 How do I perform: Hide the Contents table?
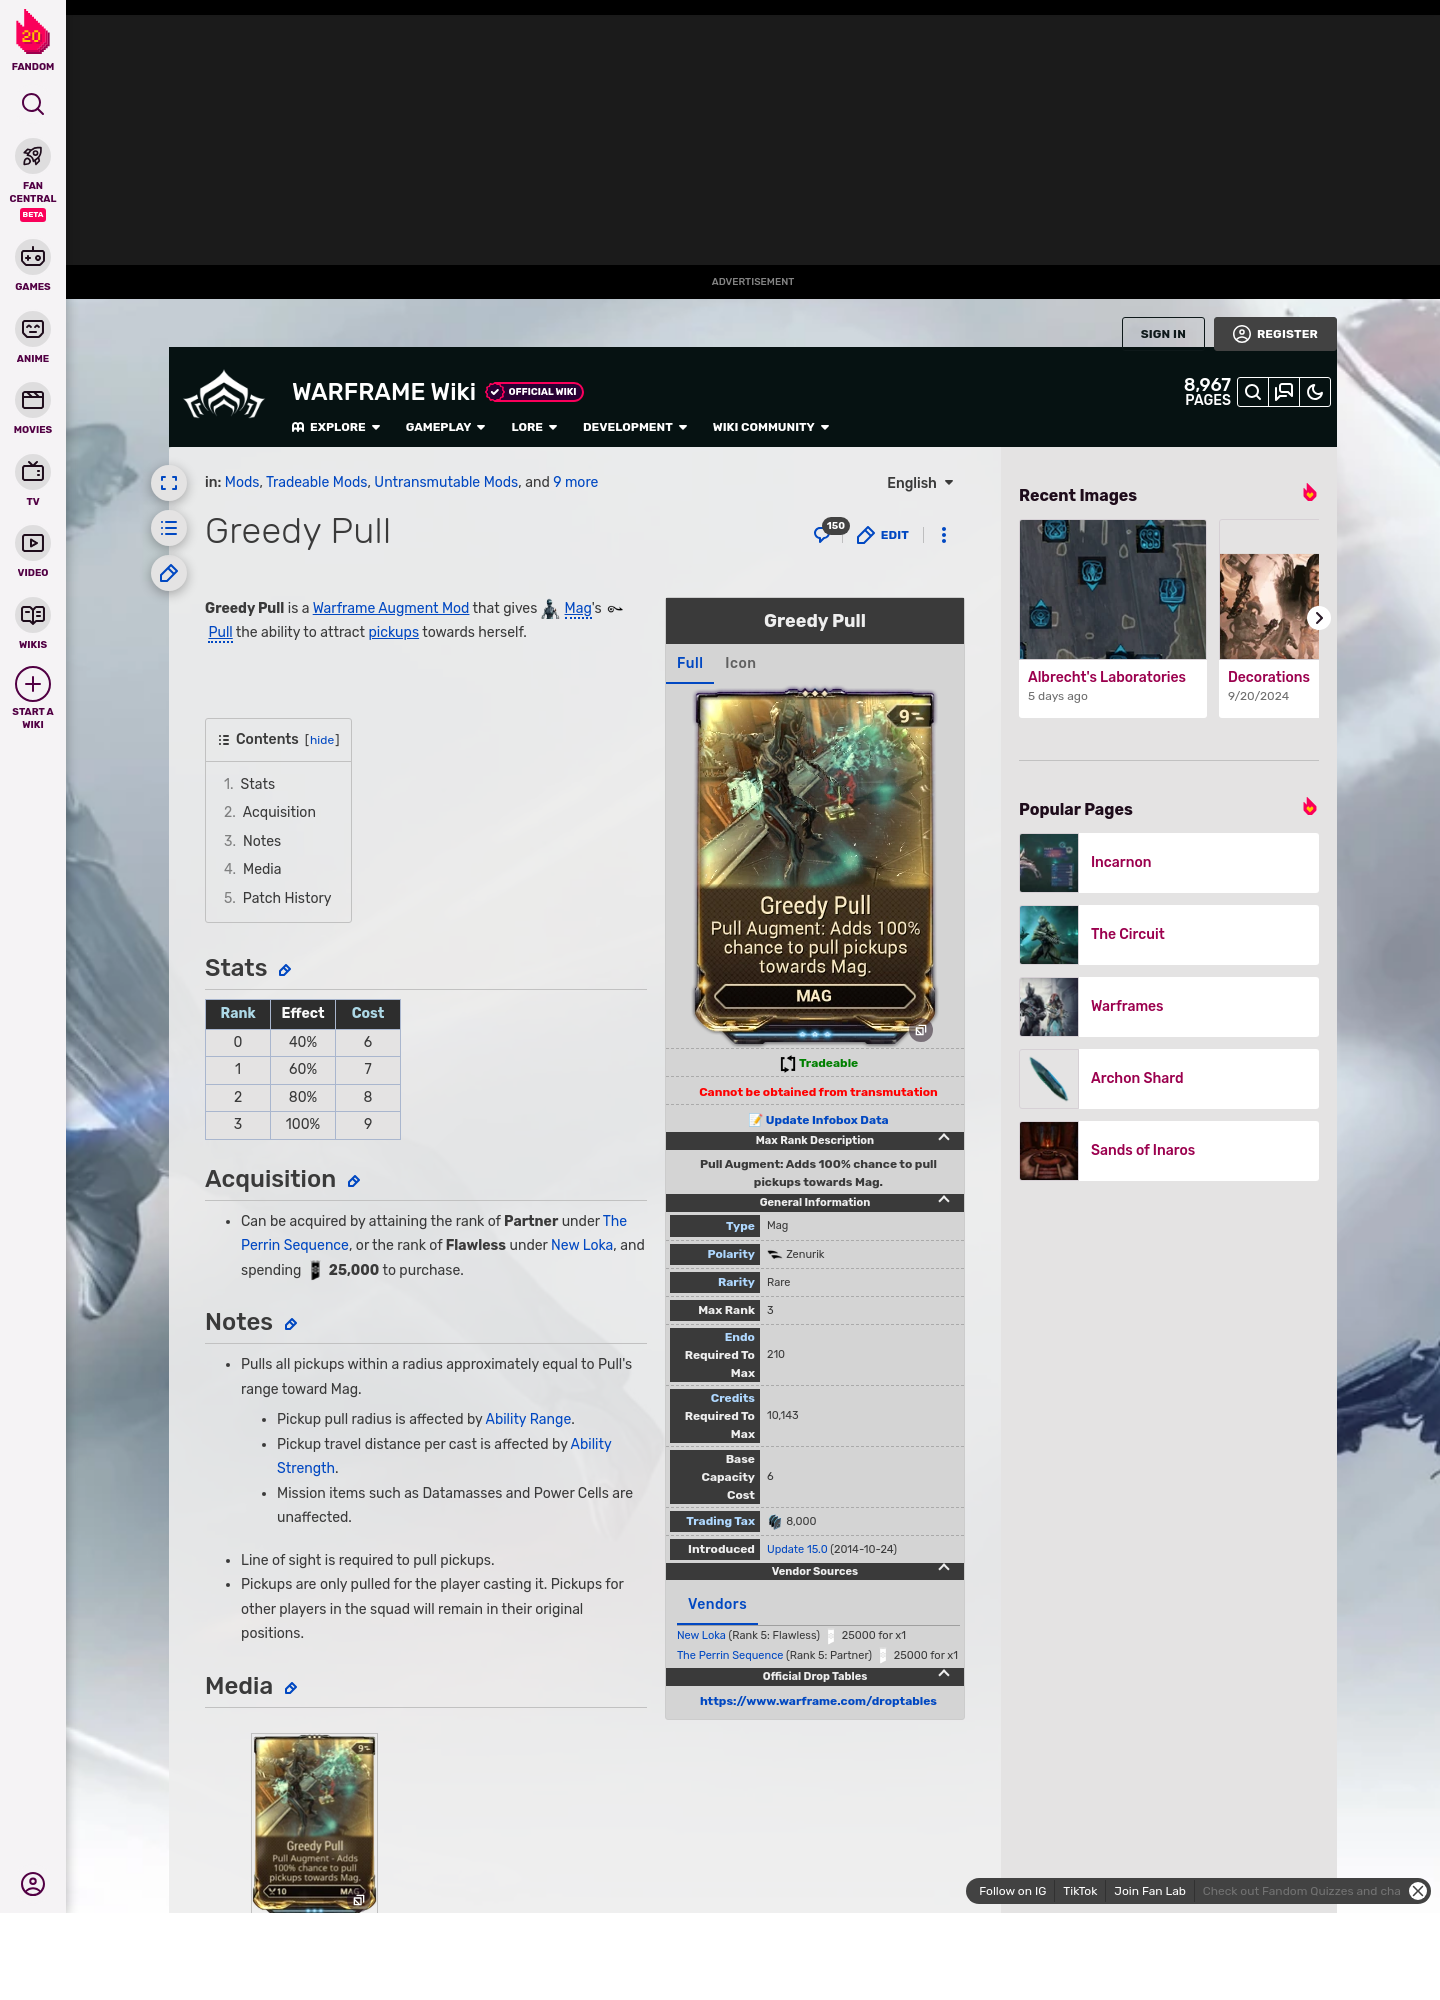322,740
